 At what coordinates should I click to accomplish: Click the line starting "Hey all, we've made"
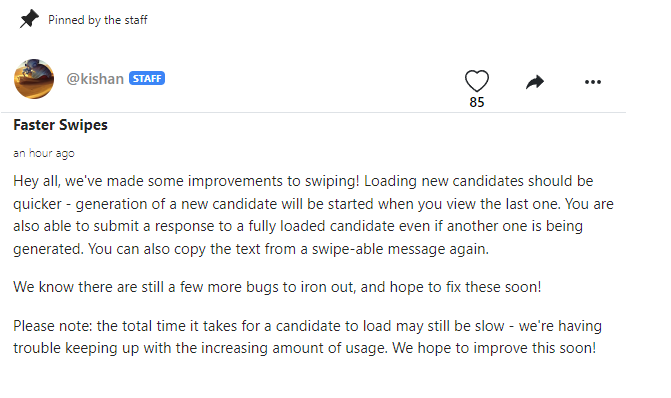pyautogui.click(x=303, y=181)
